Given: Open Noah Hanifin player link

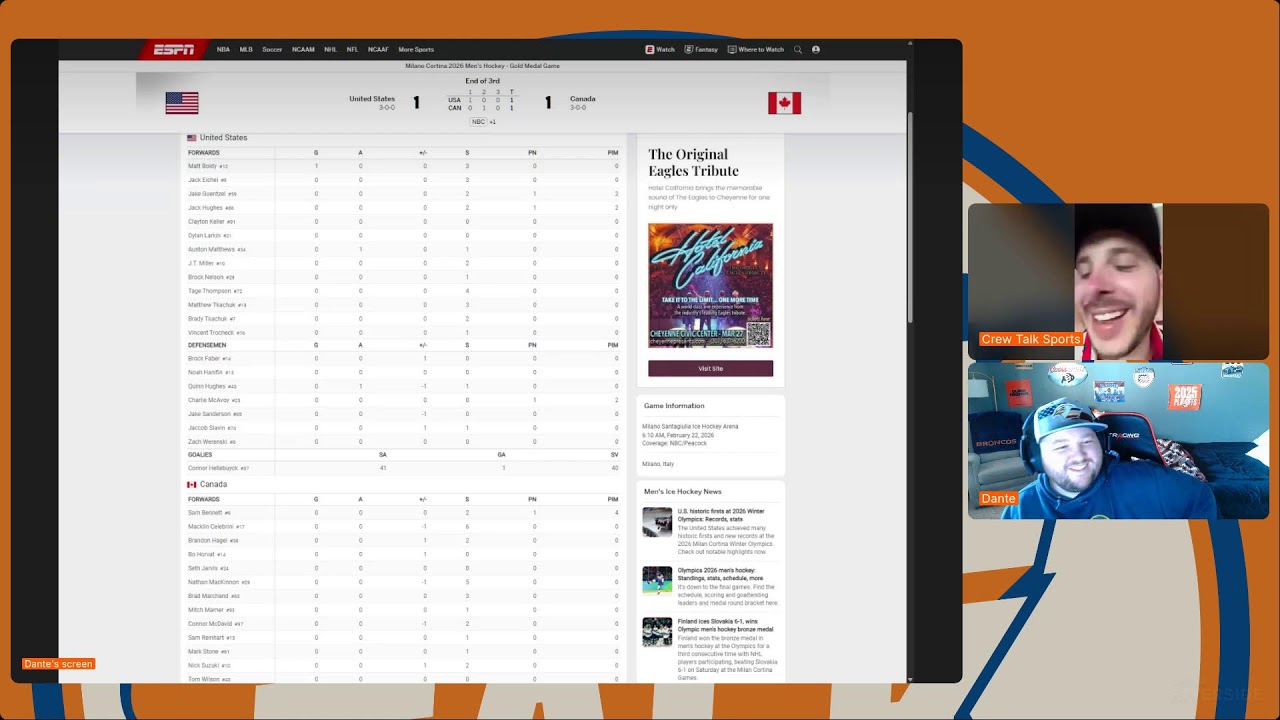Looking at the screenshot, I should pyautogui.click(x=206, y=372).
